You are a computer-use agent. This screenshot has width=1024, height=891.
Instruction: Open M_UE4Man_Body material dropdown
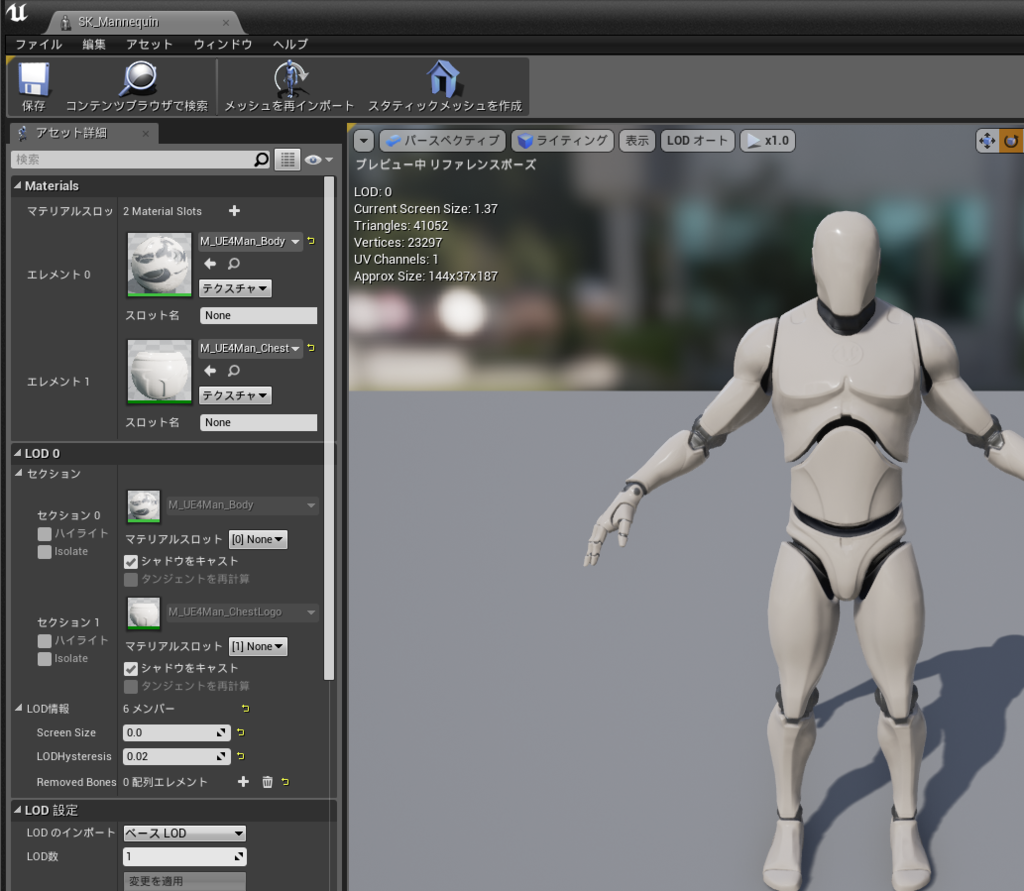(250, 241)
